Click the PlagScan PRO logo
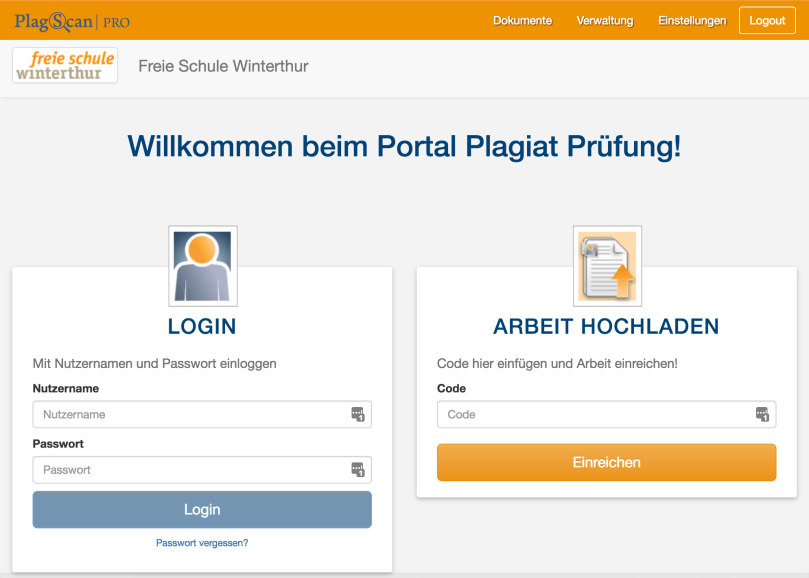The image size is (809, 578). click(x=72, y=21)
